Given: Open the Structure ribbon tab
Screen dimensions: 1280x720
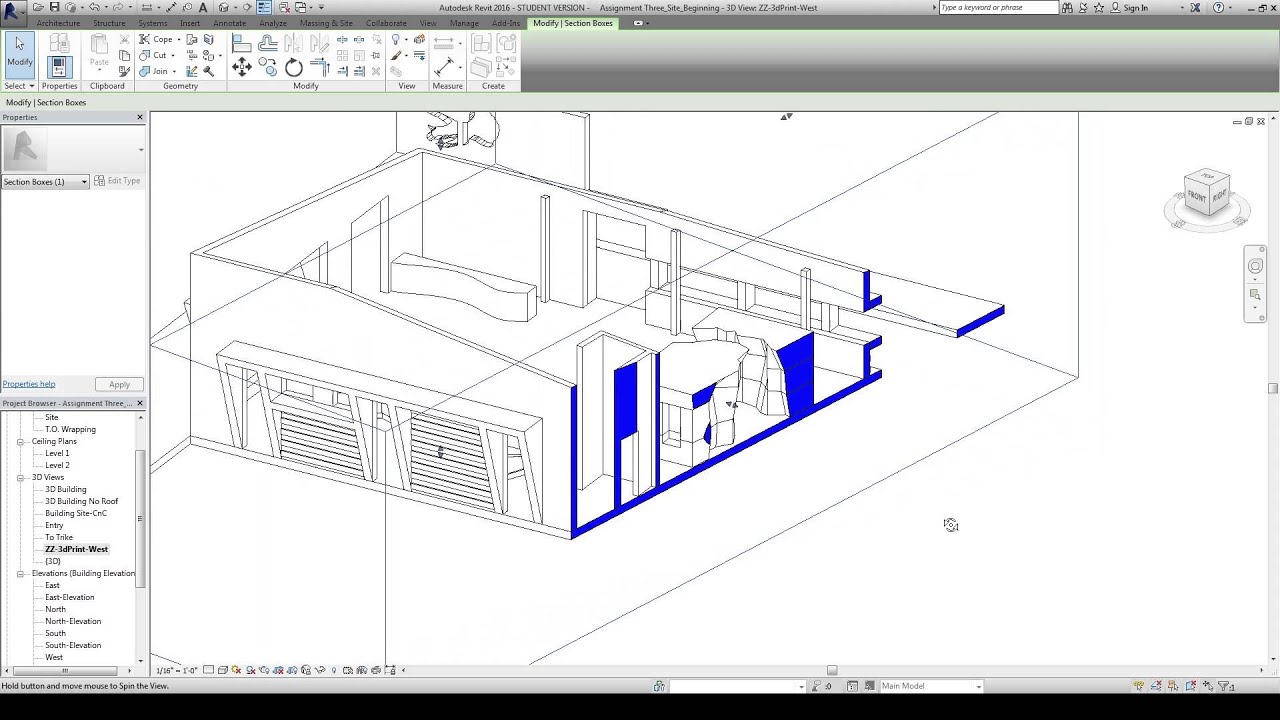Looking at the screenshot, I should 109,23.
